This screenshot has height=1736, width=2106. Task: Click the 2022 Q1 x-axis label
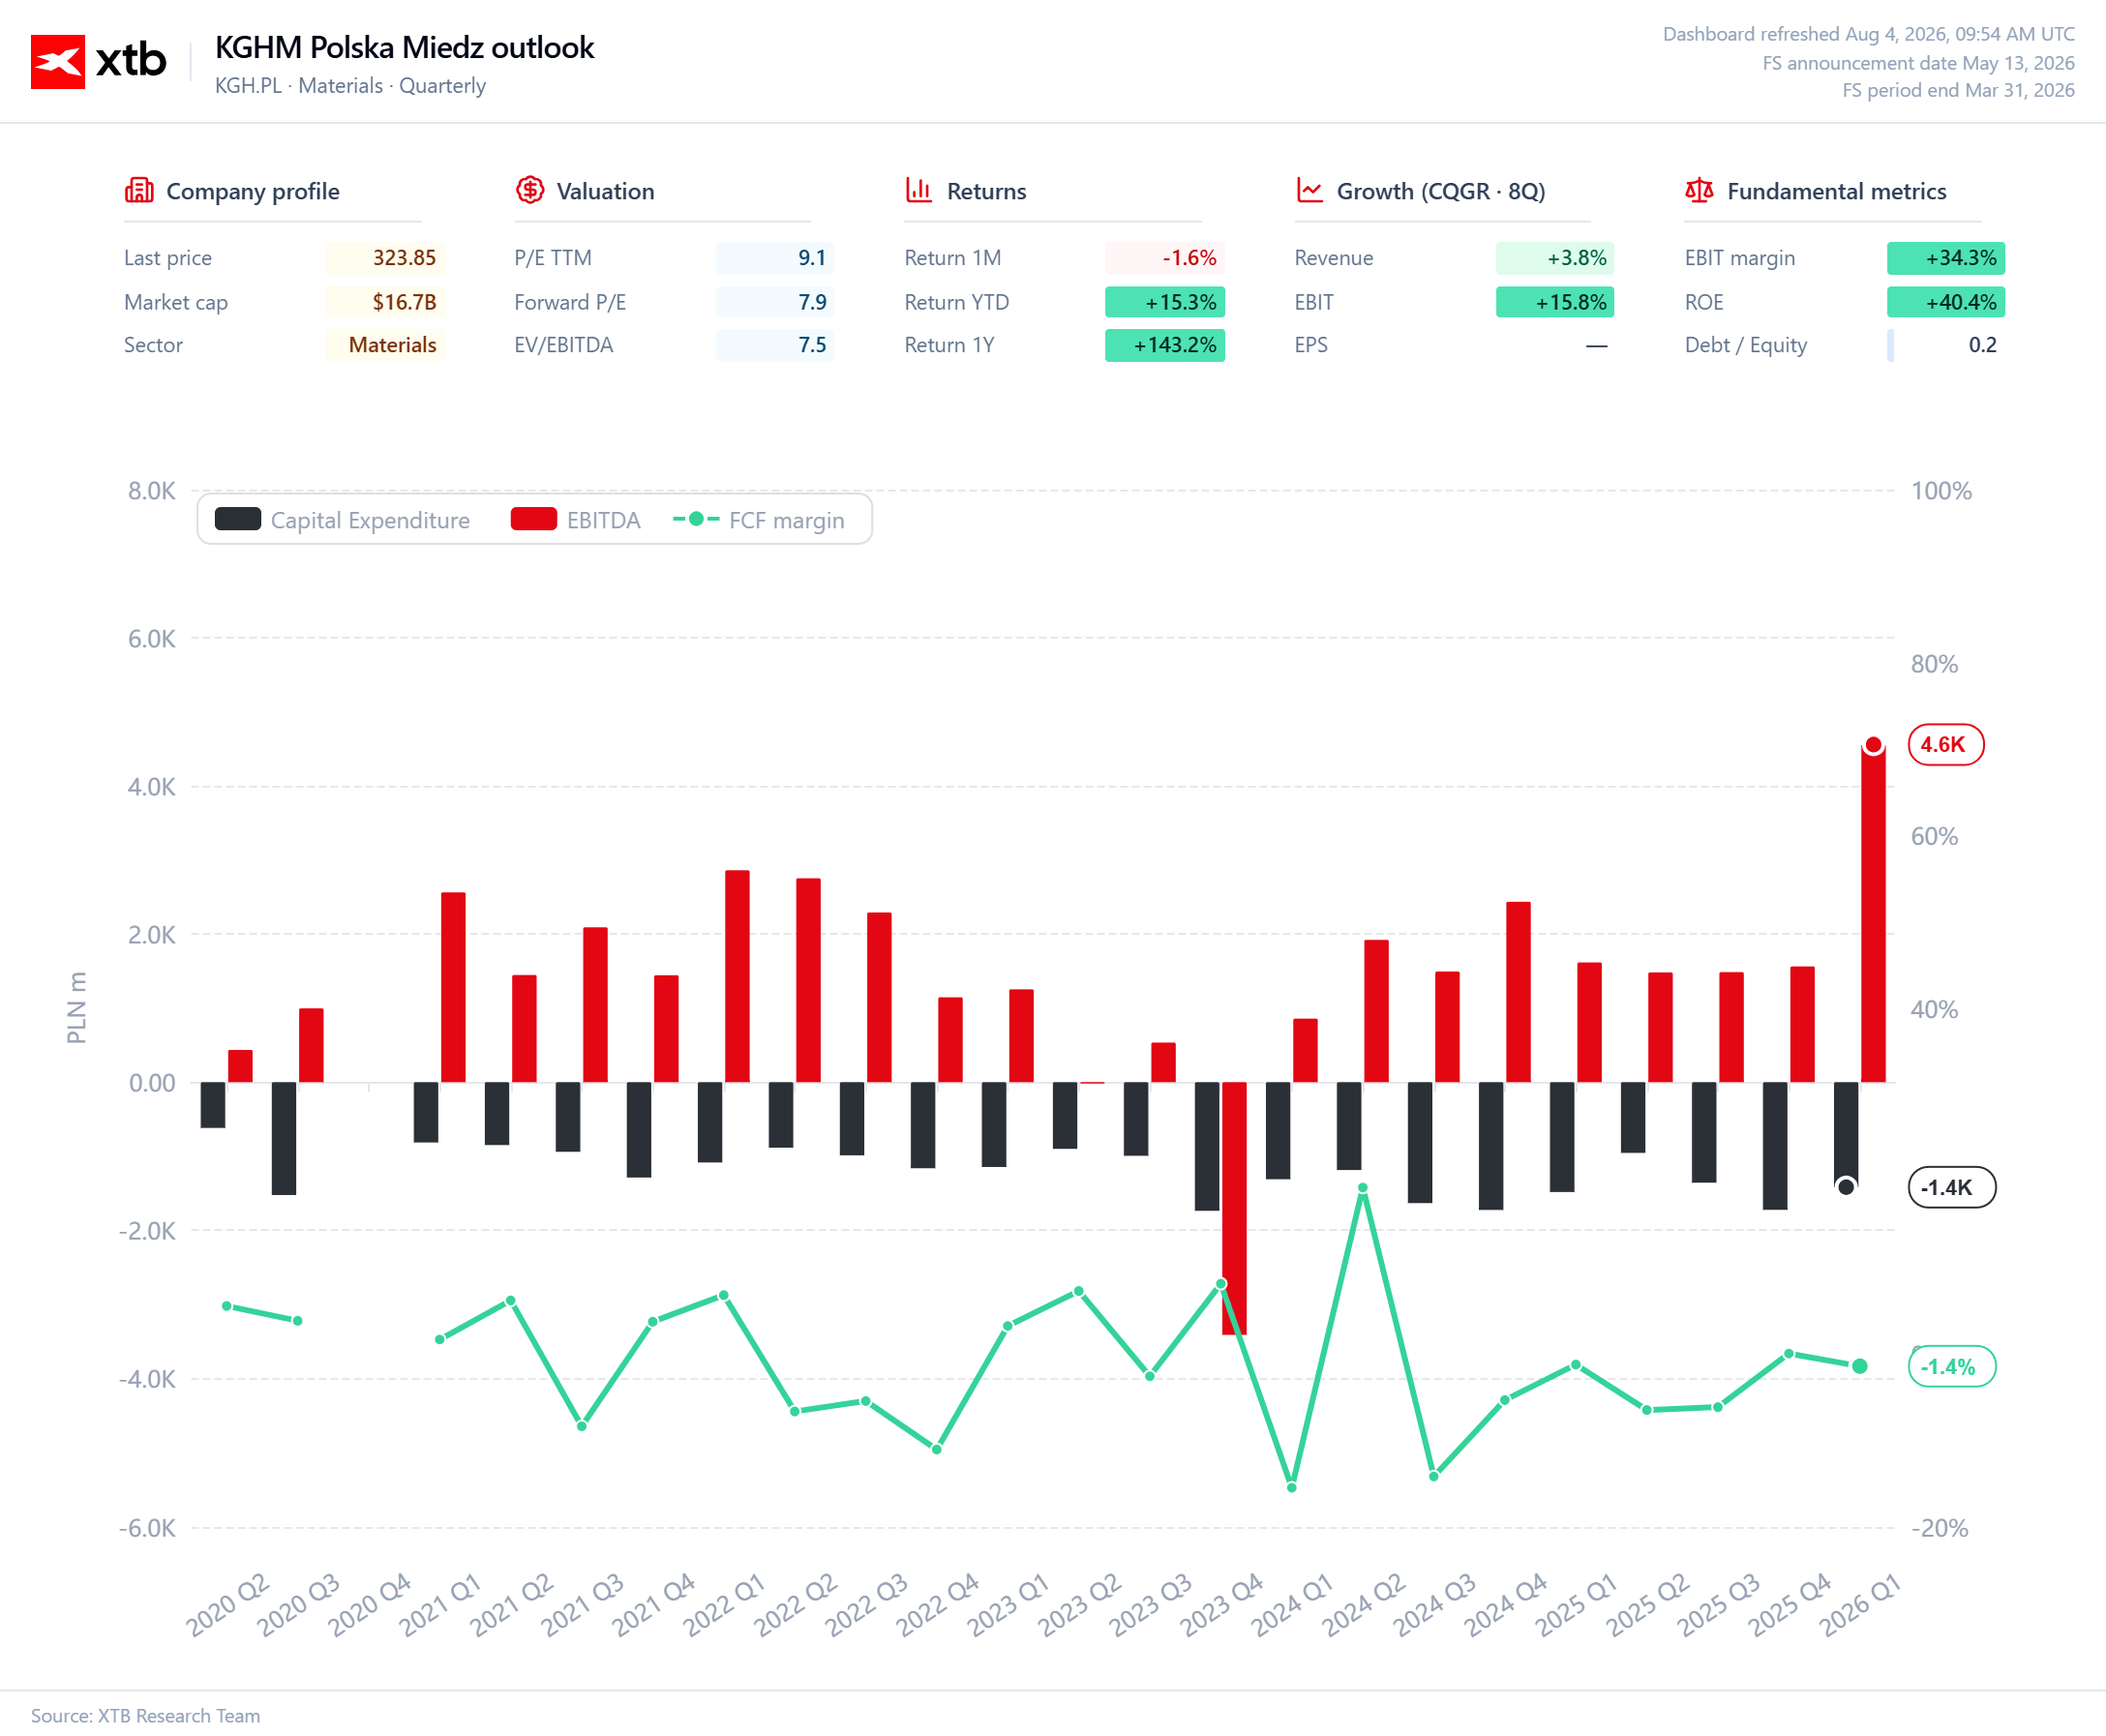725,1604
